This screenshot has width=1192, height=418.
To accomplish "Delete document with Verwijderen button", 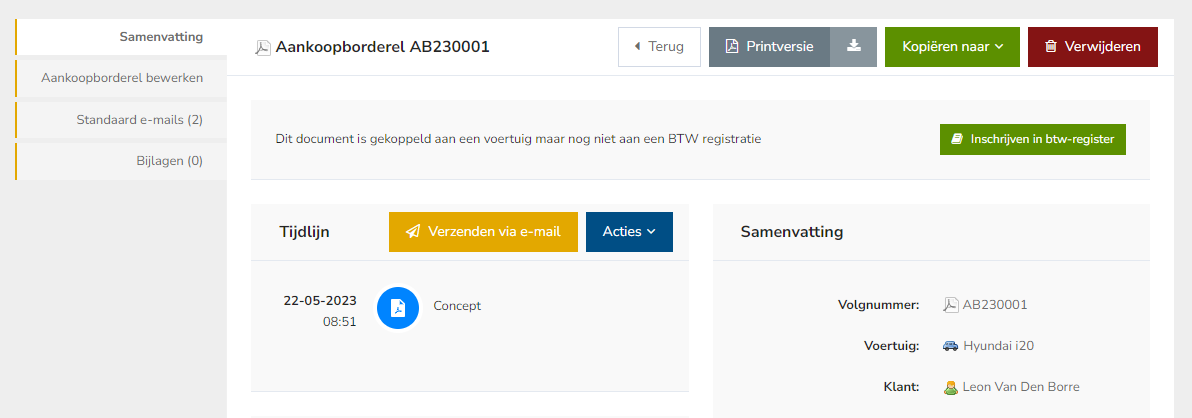I will click(1092, 46).
